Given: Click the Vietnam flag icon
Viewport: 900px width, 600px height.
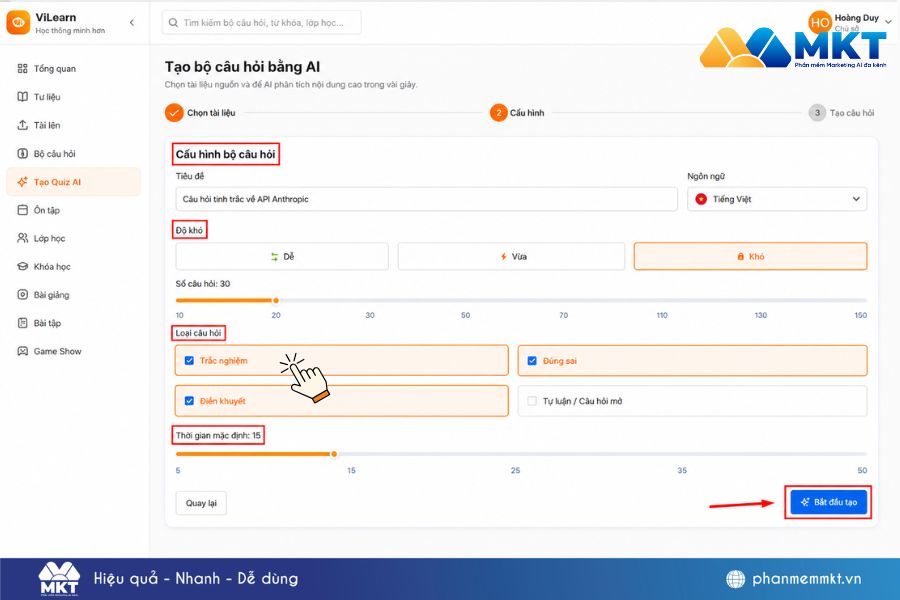Looking at the screenshot, I should (701, 199).
